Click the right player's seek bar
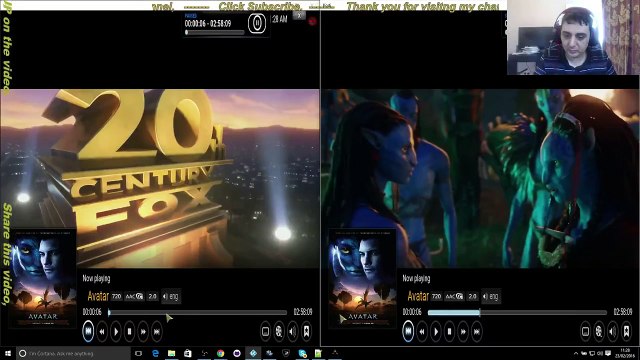640x360 pixels. [518, 313]
